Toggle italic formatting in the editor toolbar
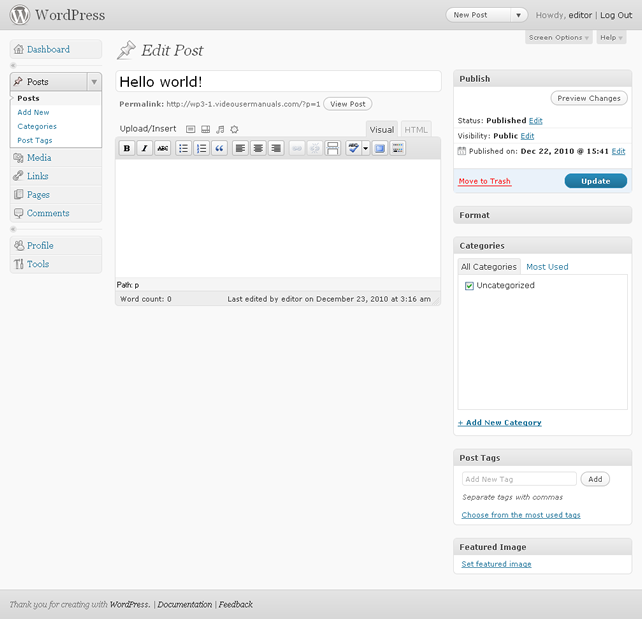Image resolution: width=642 pixels, height=619 pixels. pyautogui.click(x=145, y=148)
